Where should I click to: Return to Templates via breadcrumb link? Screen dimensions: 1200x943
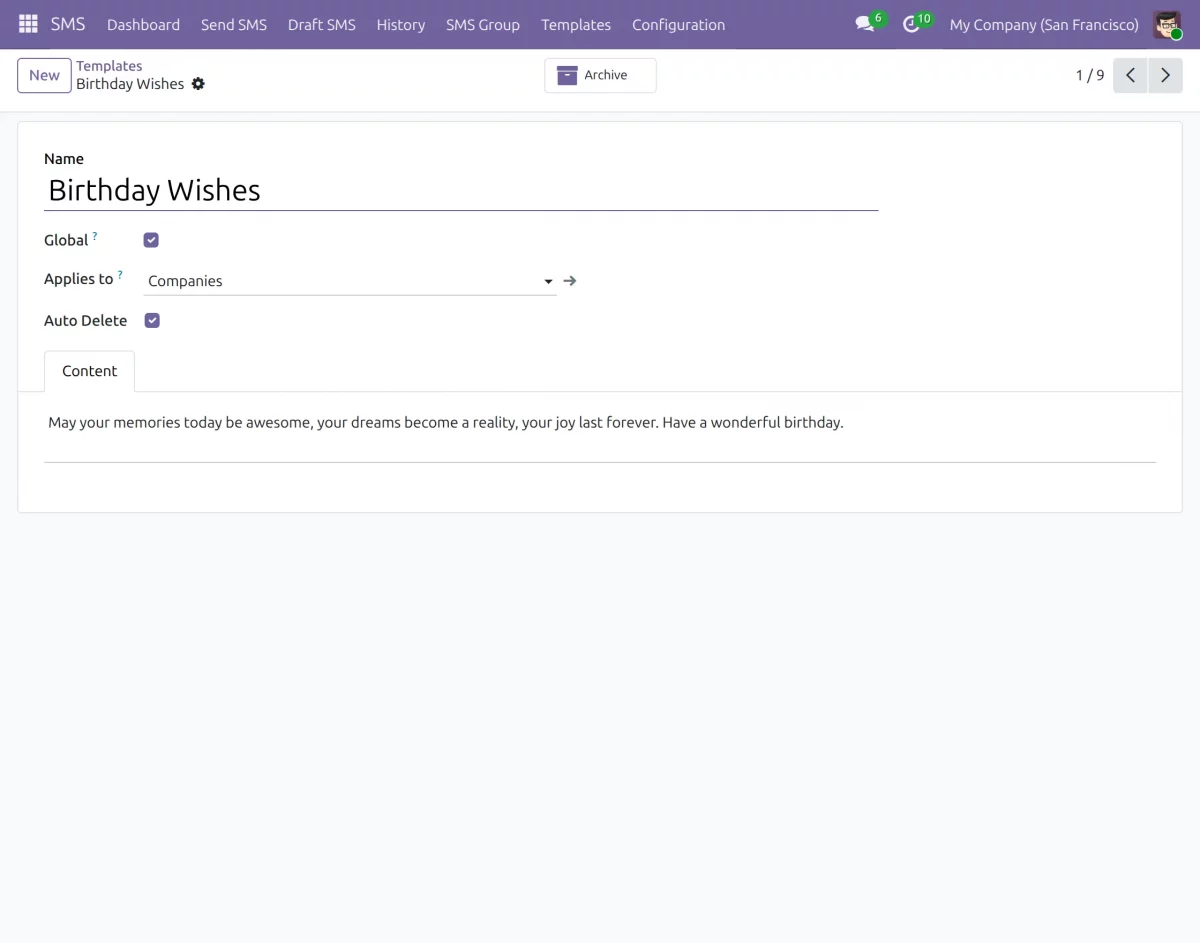(x=109, y=65)
